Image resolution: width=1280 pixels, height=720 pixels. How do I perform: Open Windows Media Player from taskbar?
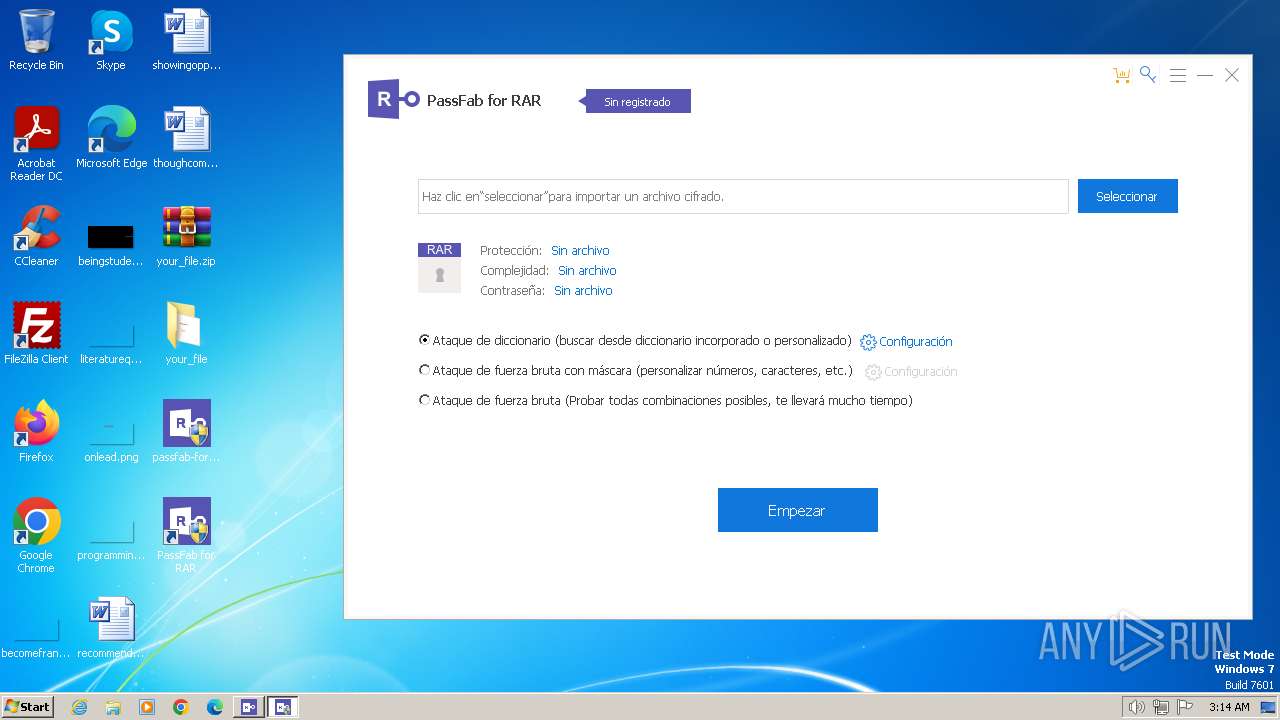point(147,707)
